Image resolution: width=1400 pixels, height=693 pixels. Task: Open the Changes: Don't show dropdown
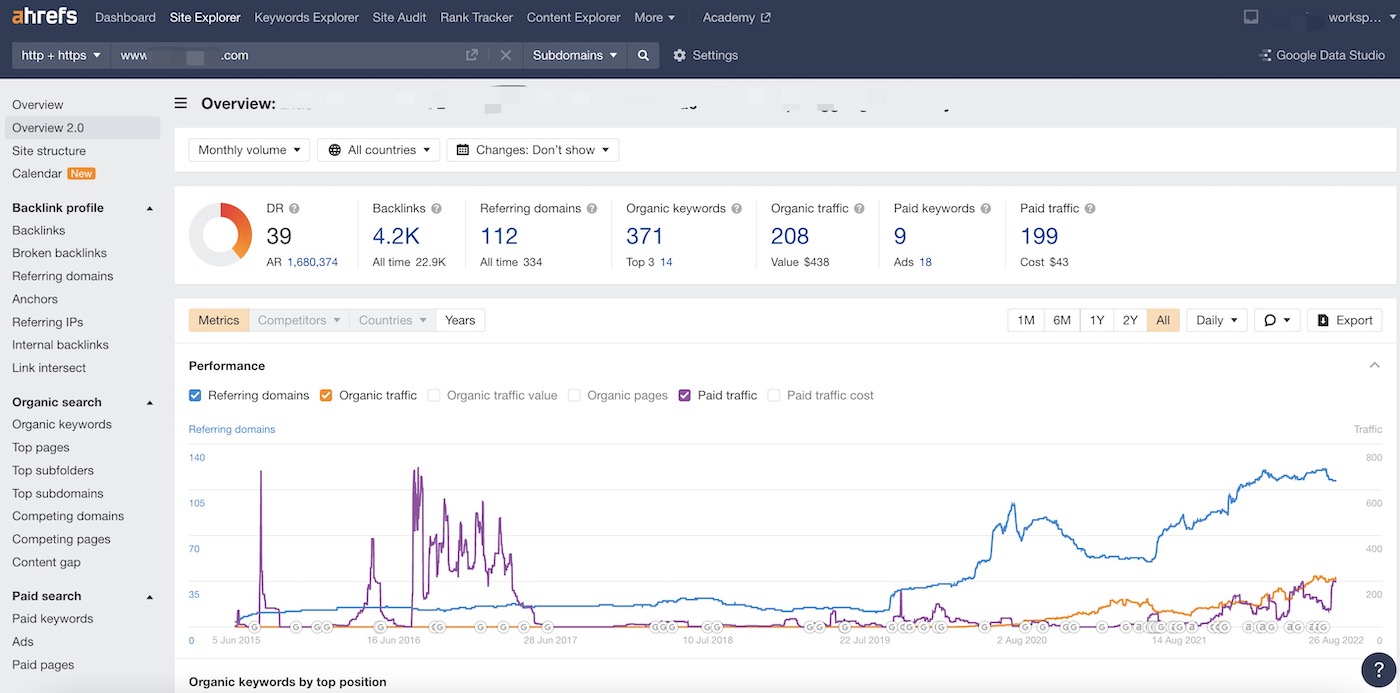pos(533,150)
